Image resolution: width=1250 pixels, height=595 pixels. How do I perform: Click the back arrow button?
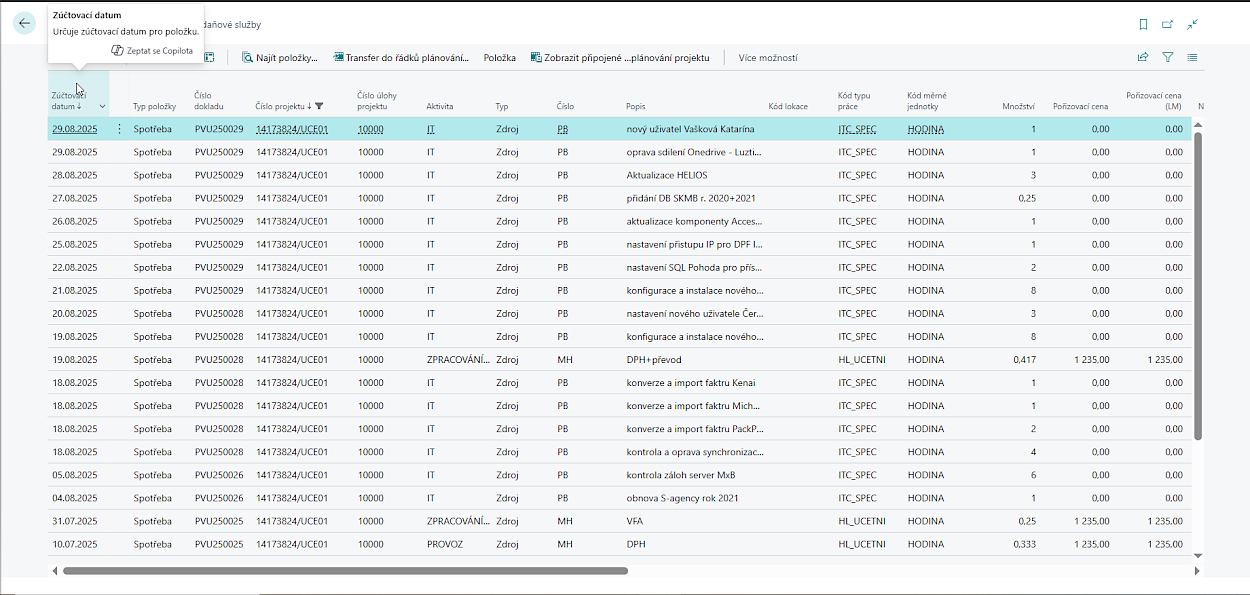[x=25, y=24]
